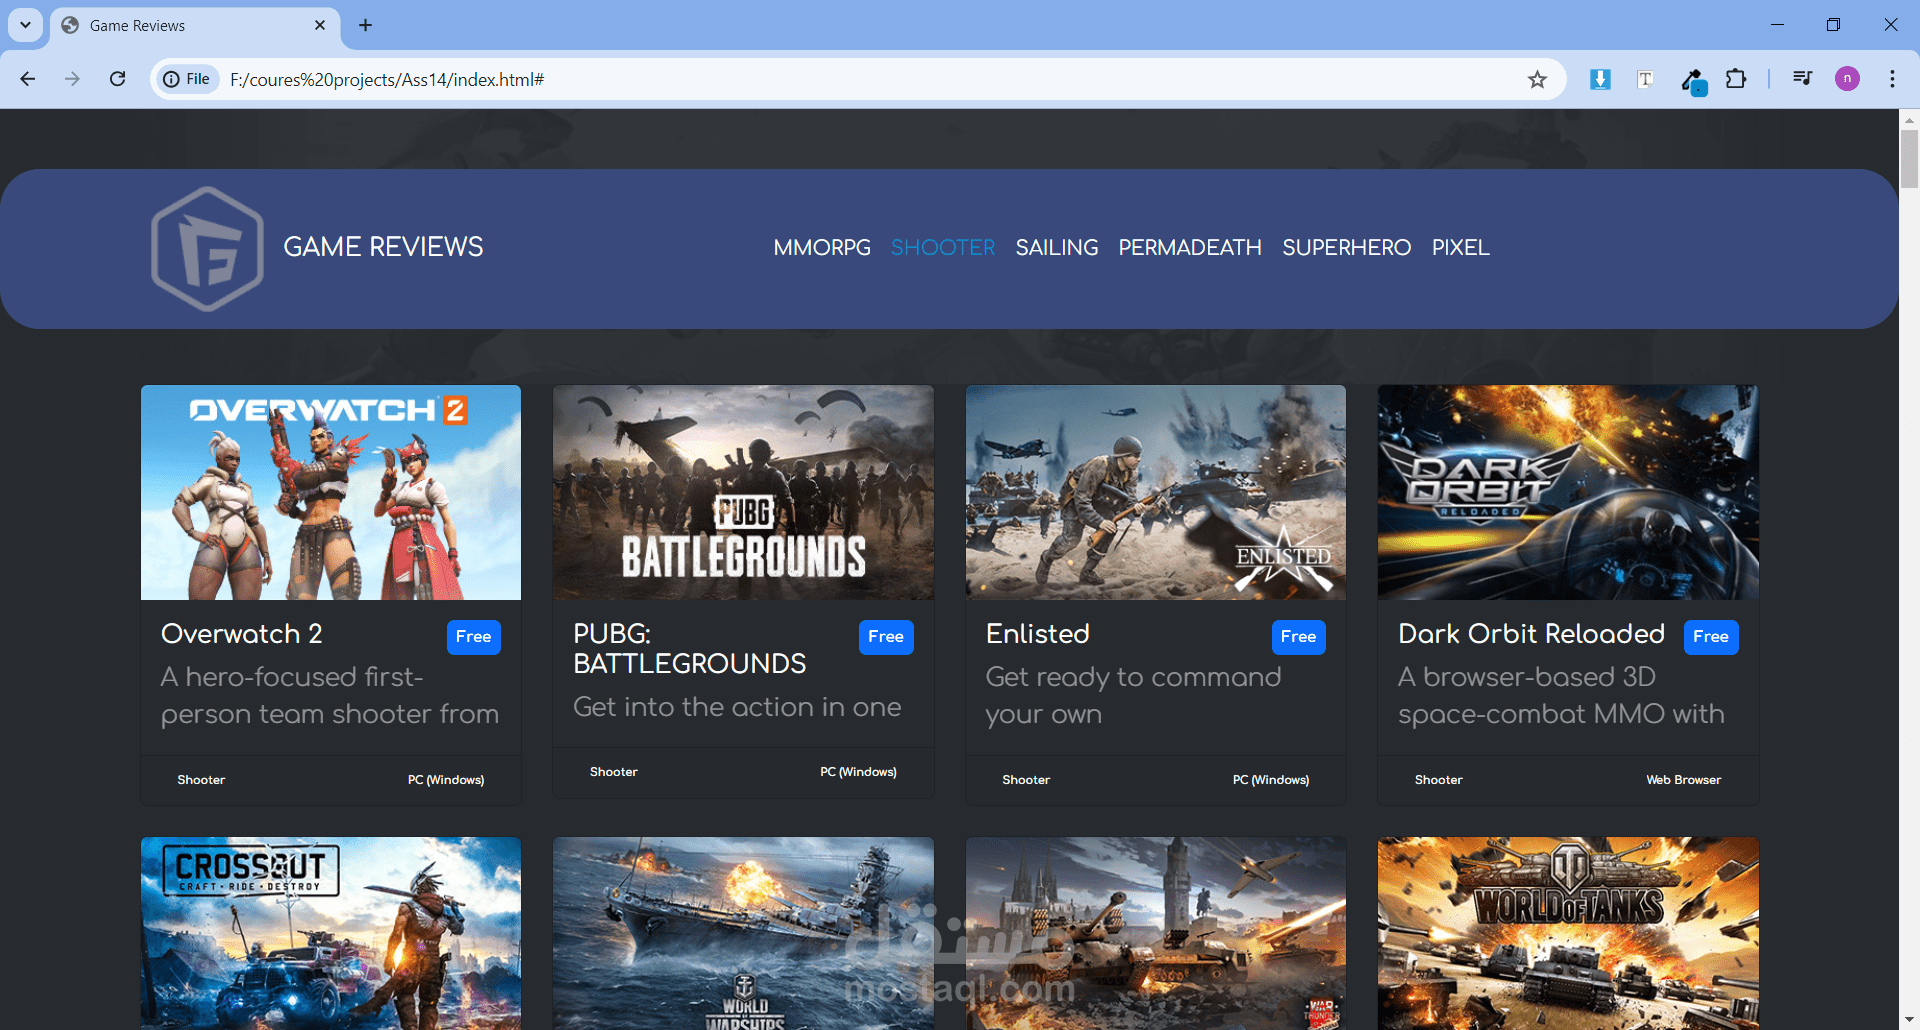Image resolution: width=1920 pixels, height=1030 pixels.
Task: Click the Enlisted game title
Action: coord(1038,634)
